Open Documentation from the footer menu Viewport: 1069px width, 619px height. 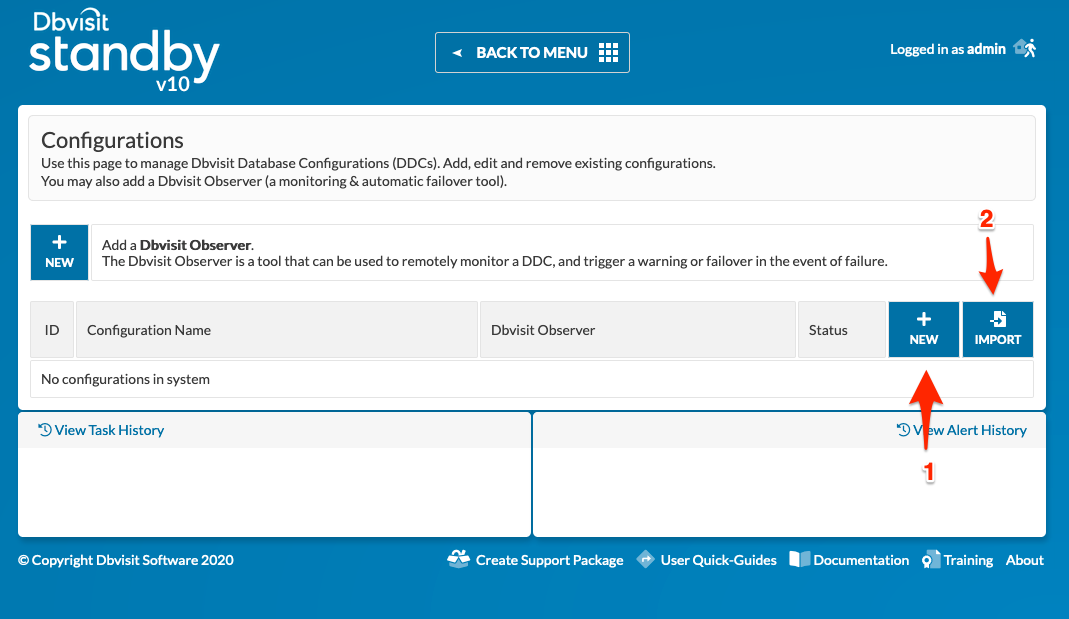[860, 560]
